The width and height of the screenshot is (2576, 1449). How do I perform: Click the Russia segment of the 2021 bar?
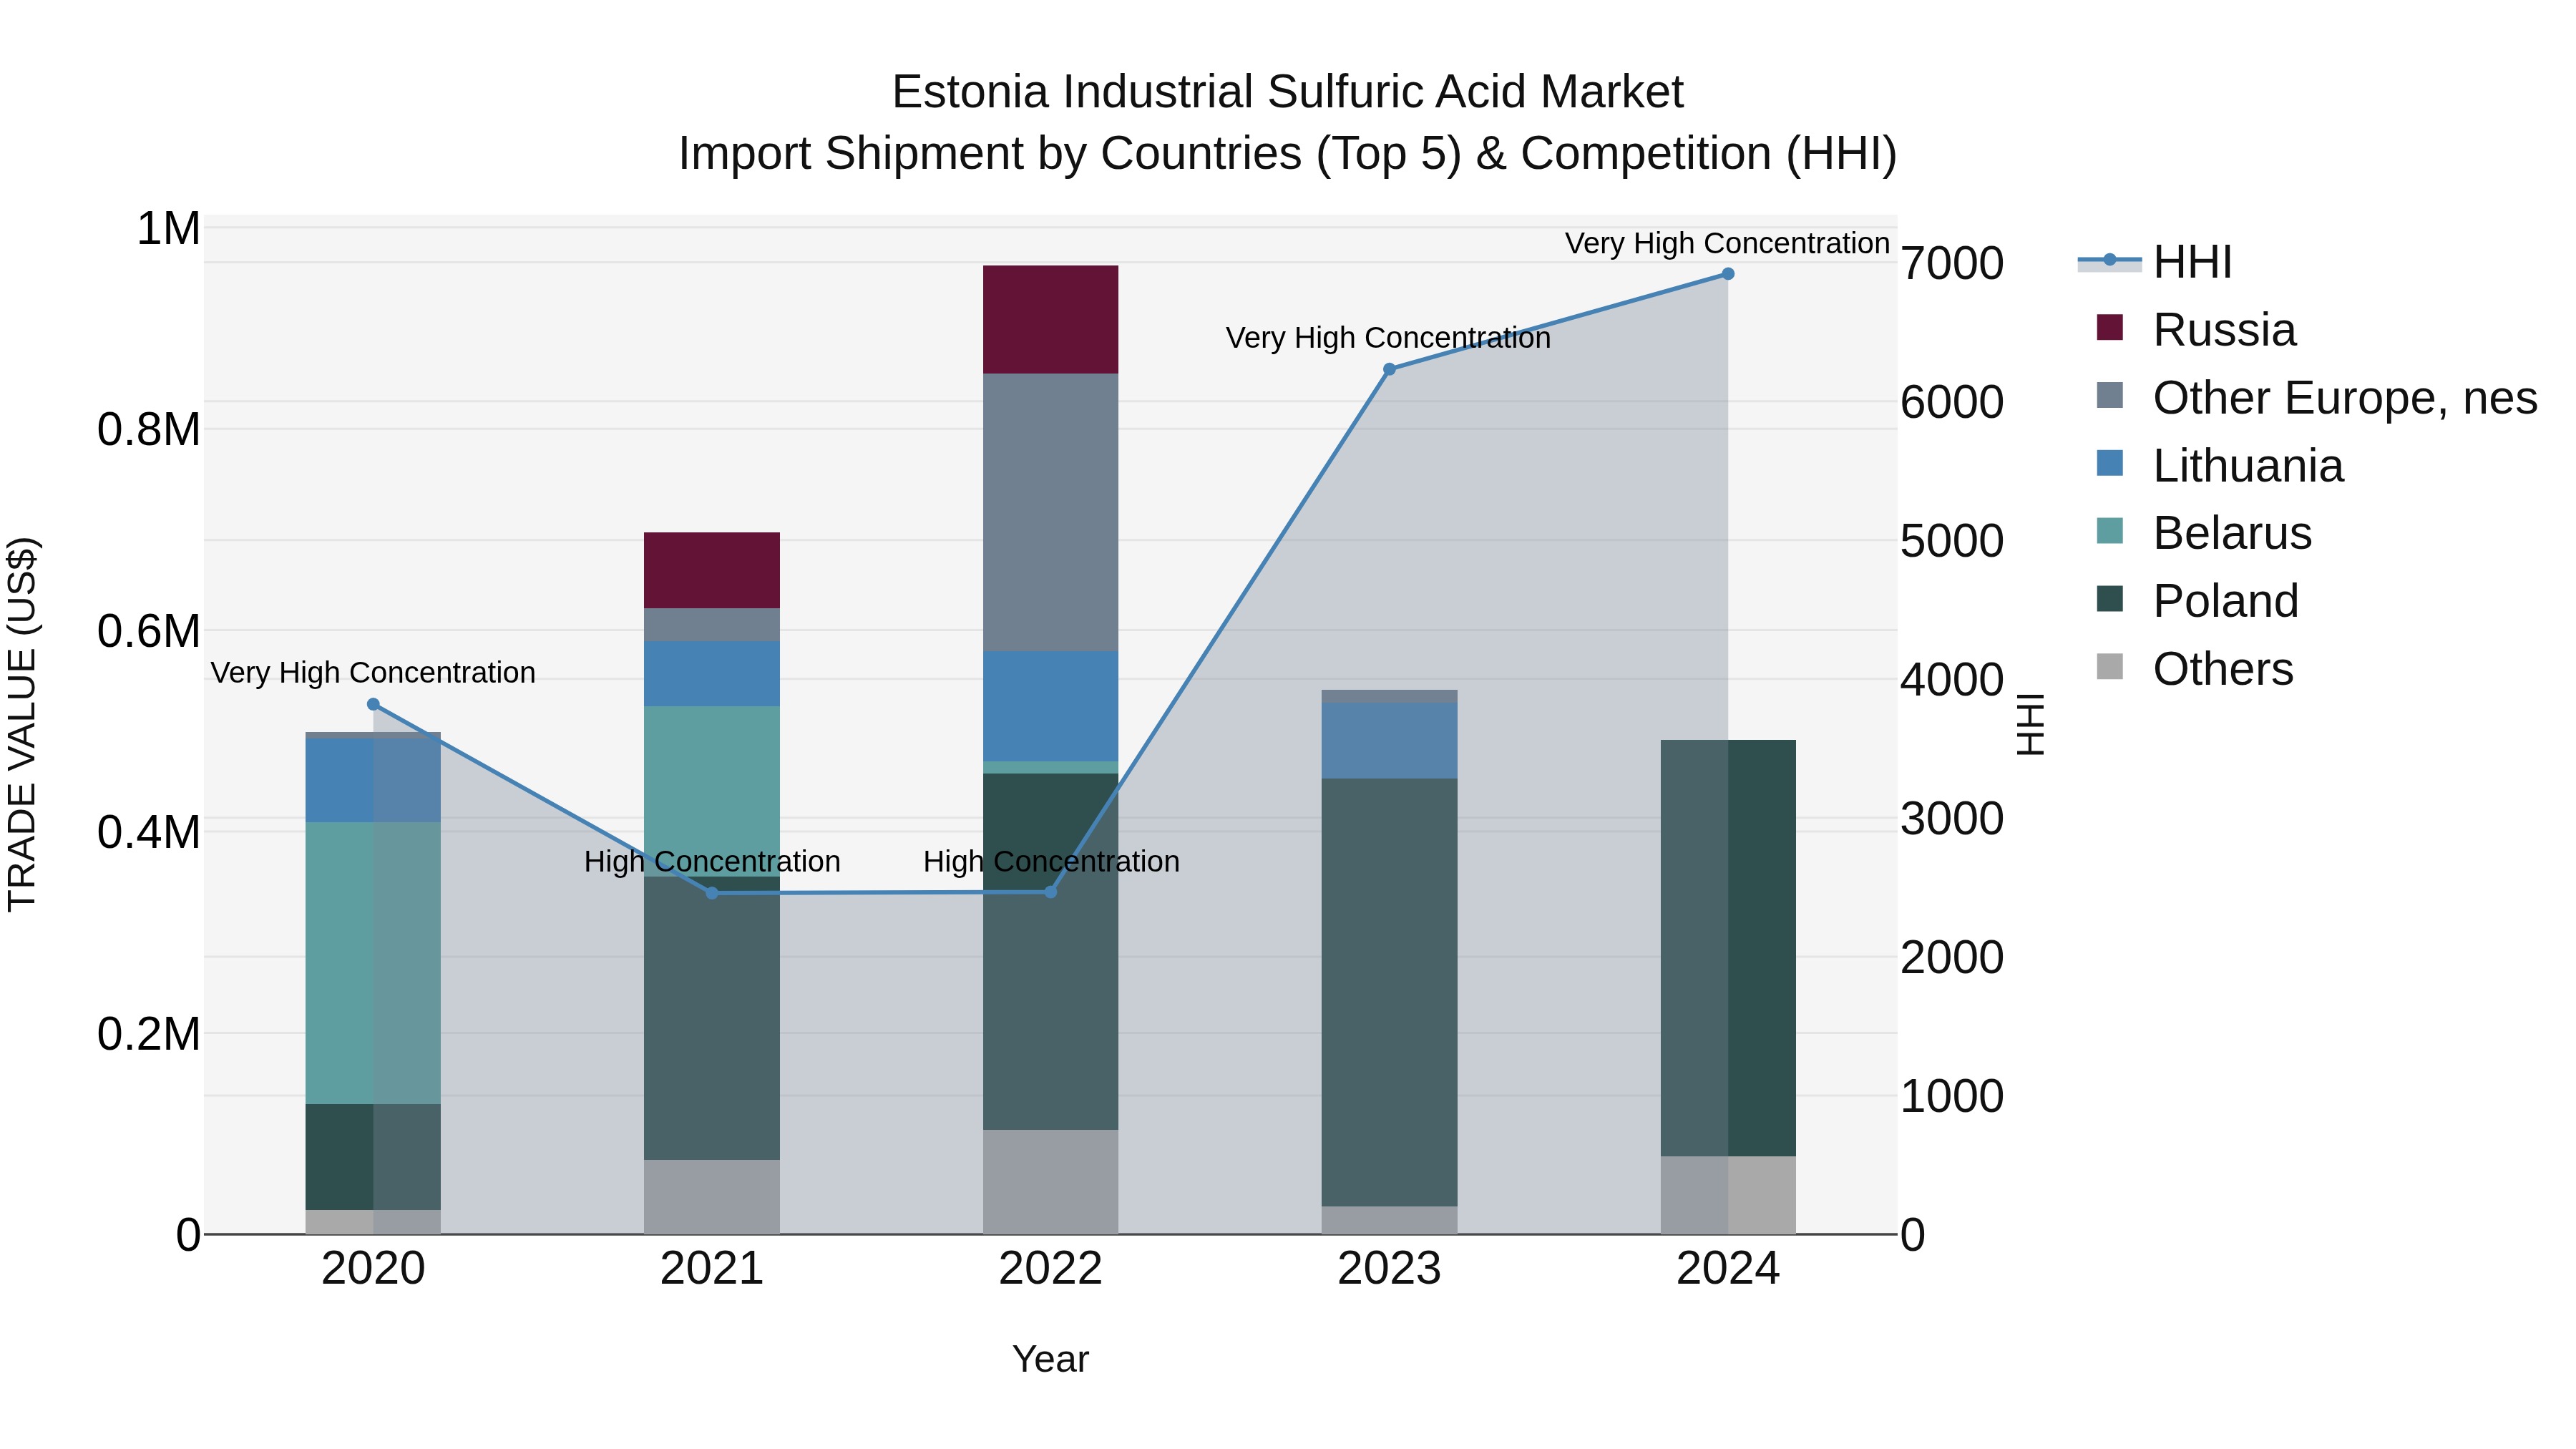712,571
